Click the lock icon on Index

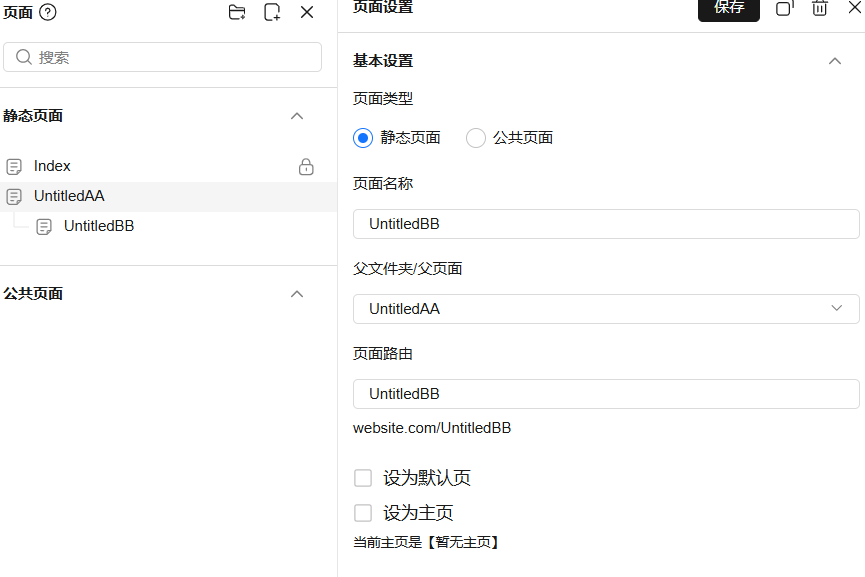[x=306, y=166]
